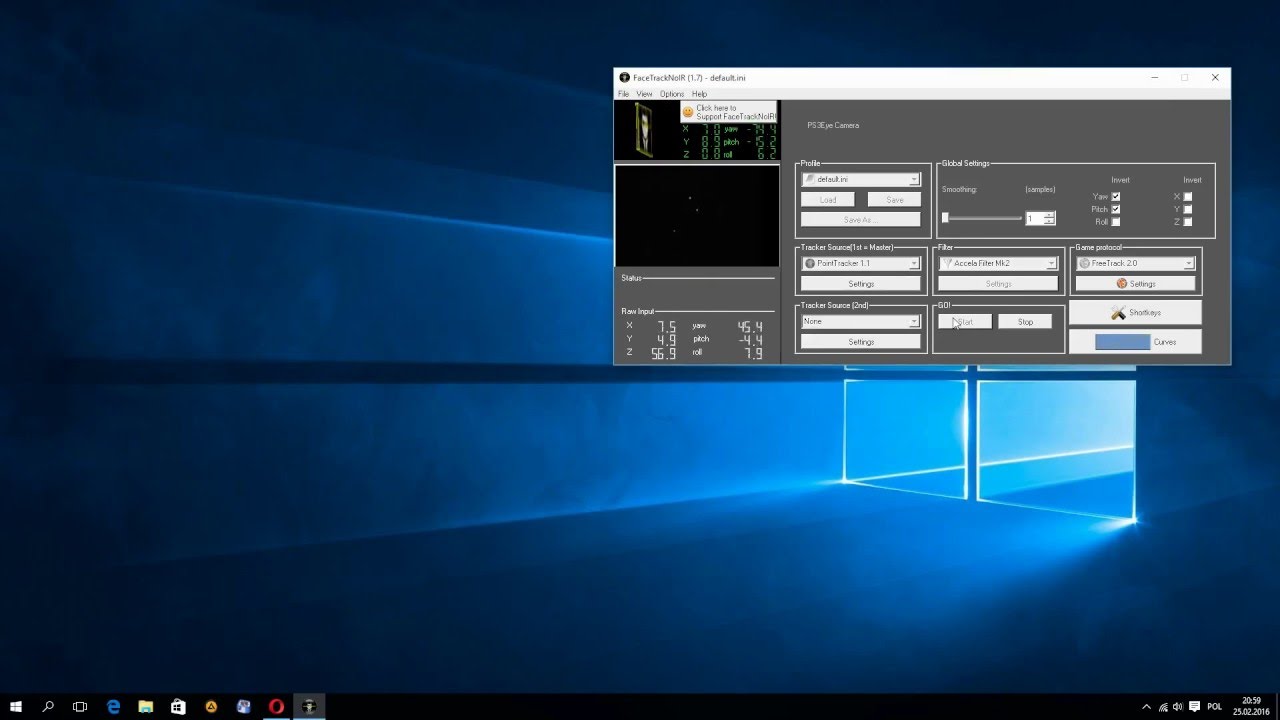The width and height of the screenshot is (1280, 720).
Task: Click the Smoothing slider handle
Action: pyautogui.click(x=945, y=218)
